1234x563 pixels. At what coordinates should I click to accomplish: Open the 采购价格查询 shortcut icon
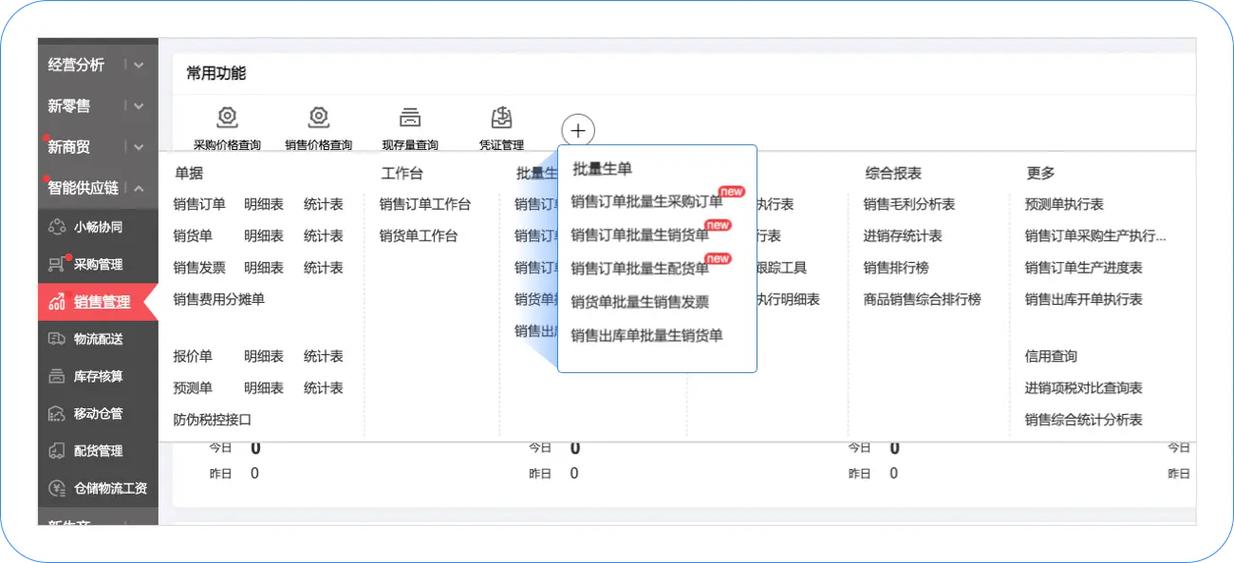click(227, 117)
